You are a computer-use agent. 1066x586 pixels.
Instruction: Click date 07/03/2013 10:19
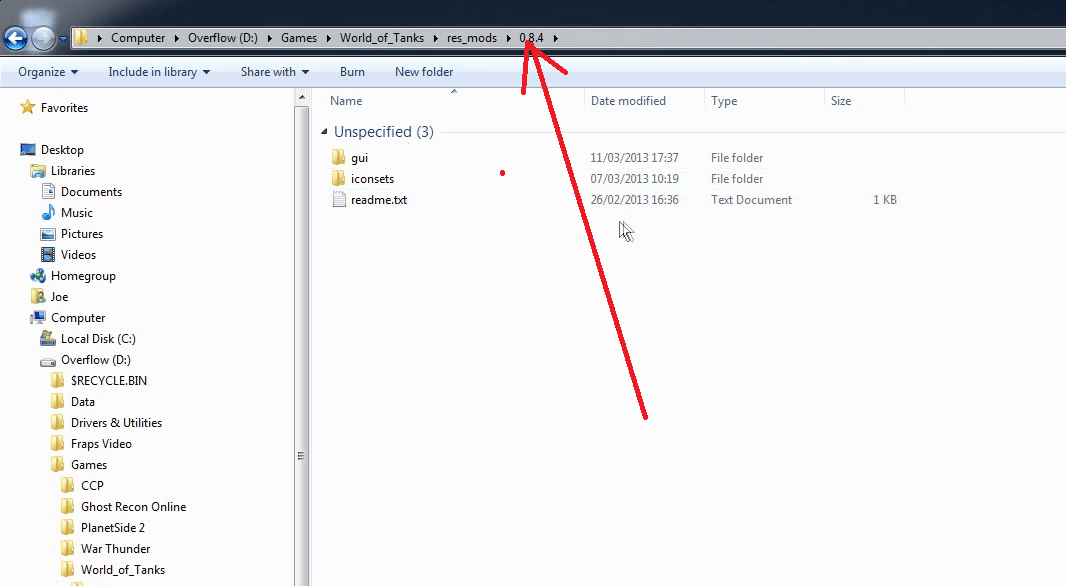[x=634, y=179]
